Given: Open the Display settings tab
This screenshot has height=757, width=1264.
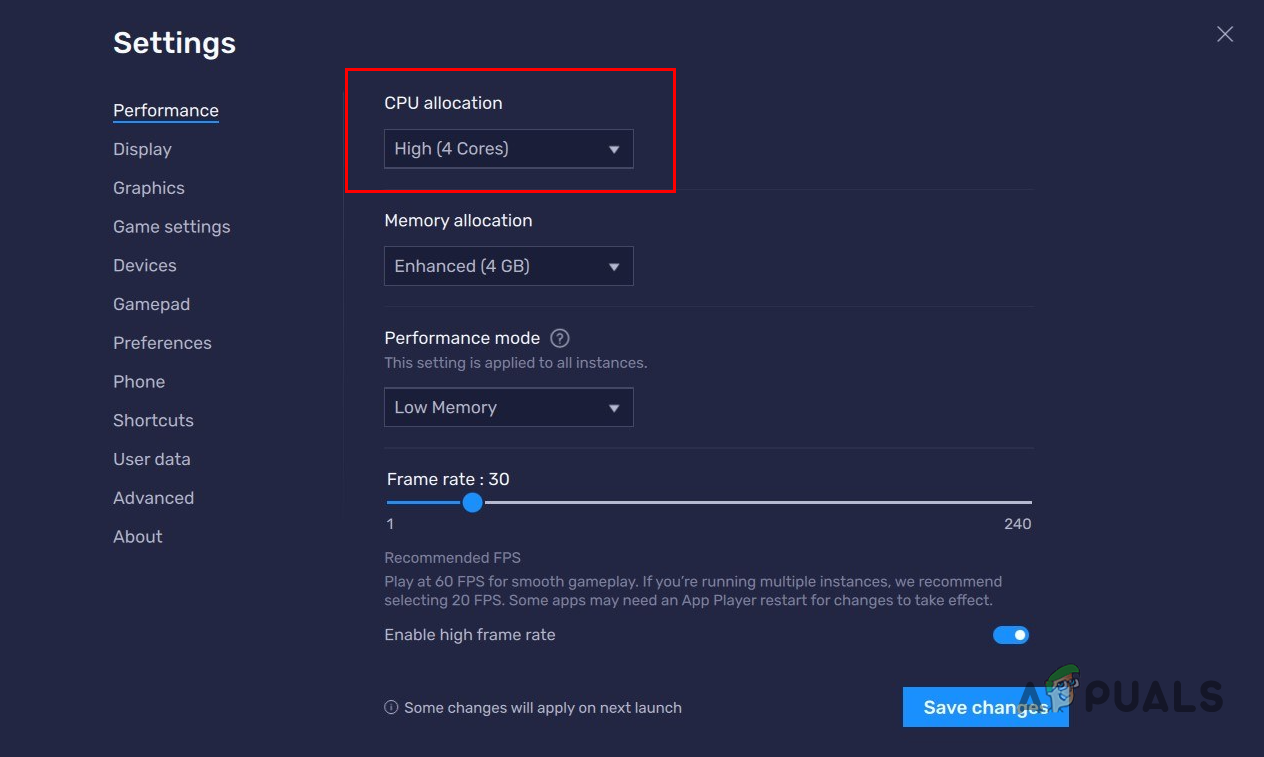Looking at the screenshot, I should click(142, 149).
